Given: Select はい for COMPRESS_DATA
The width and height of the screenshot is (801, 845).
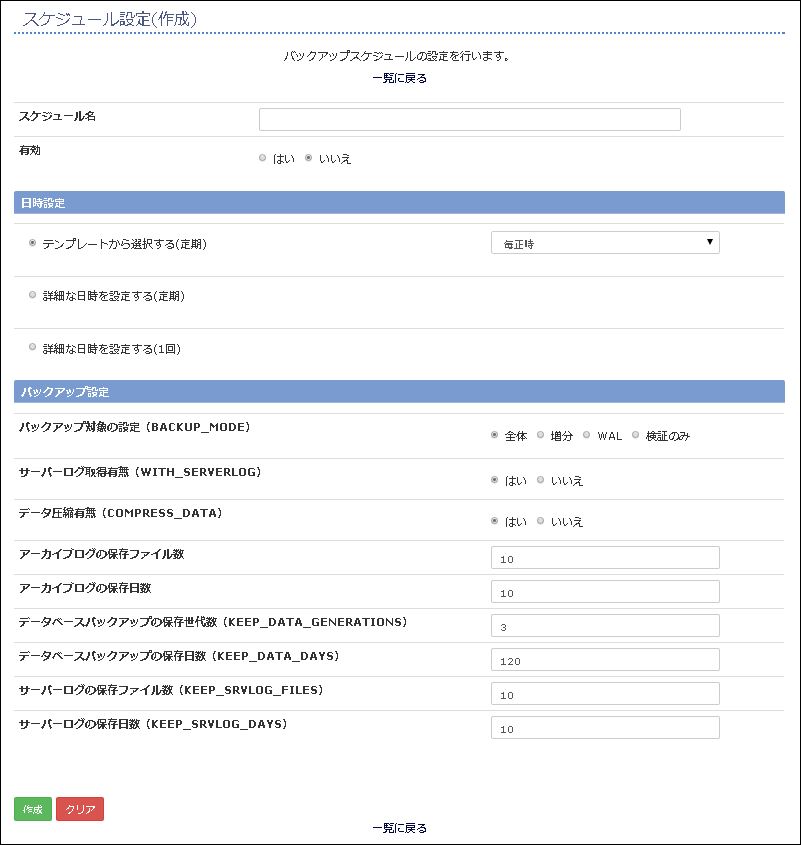Looking at the screenshot, I should point(494,521).
